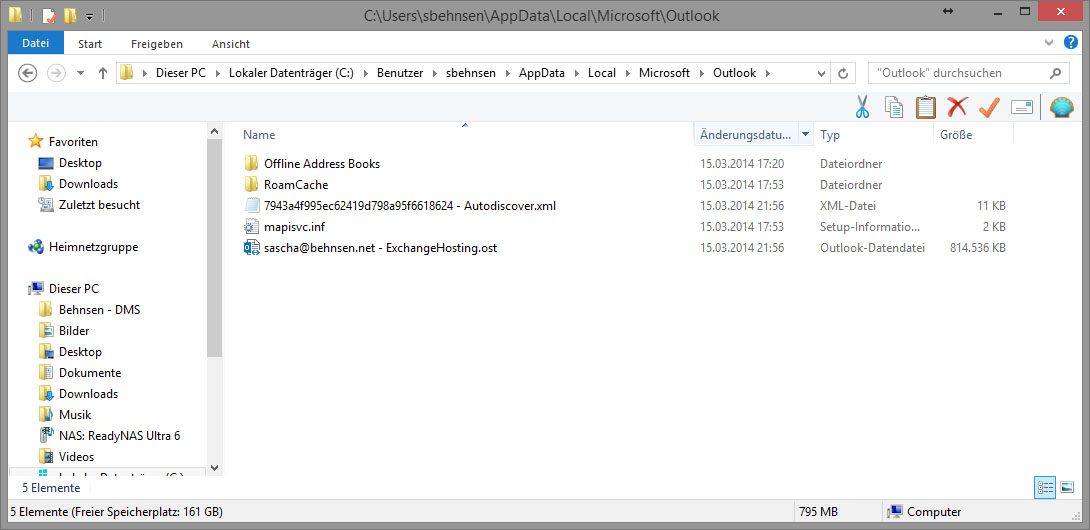Click the 814.536 KB size cell
This screenshot has width=1090, height=530.
pos(977,248)
